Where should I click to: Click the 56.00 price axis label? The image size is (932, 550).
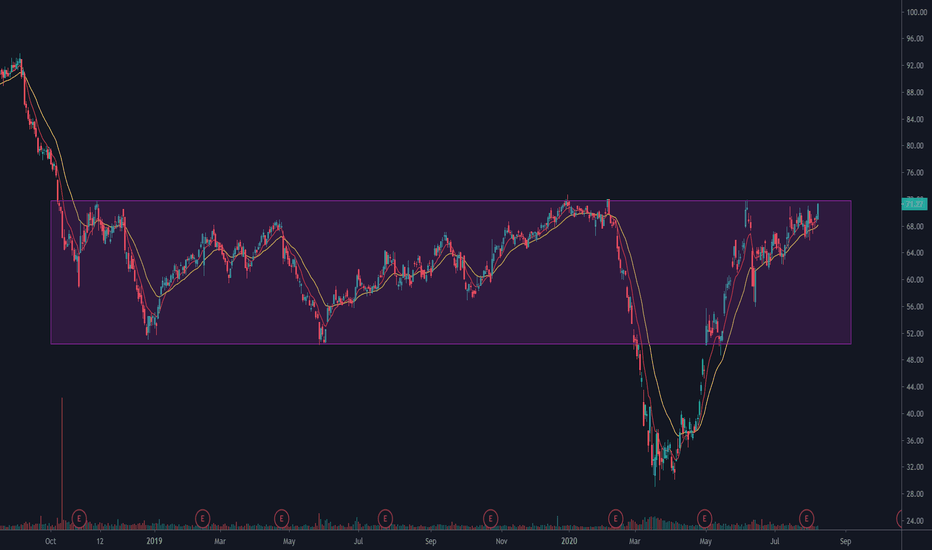[915, 306]
